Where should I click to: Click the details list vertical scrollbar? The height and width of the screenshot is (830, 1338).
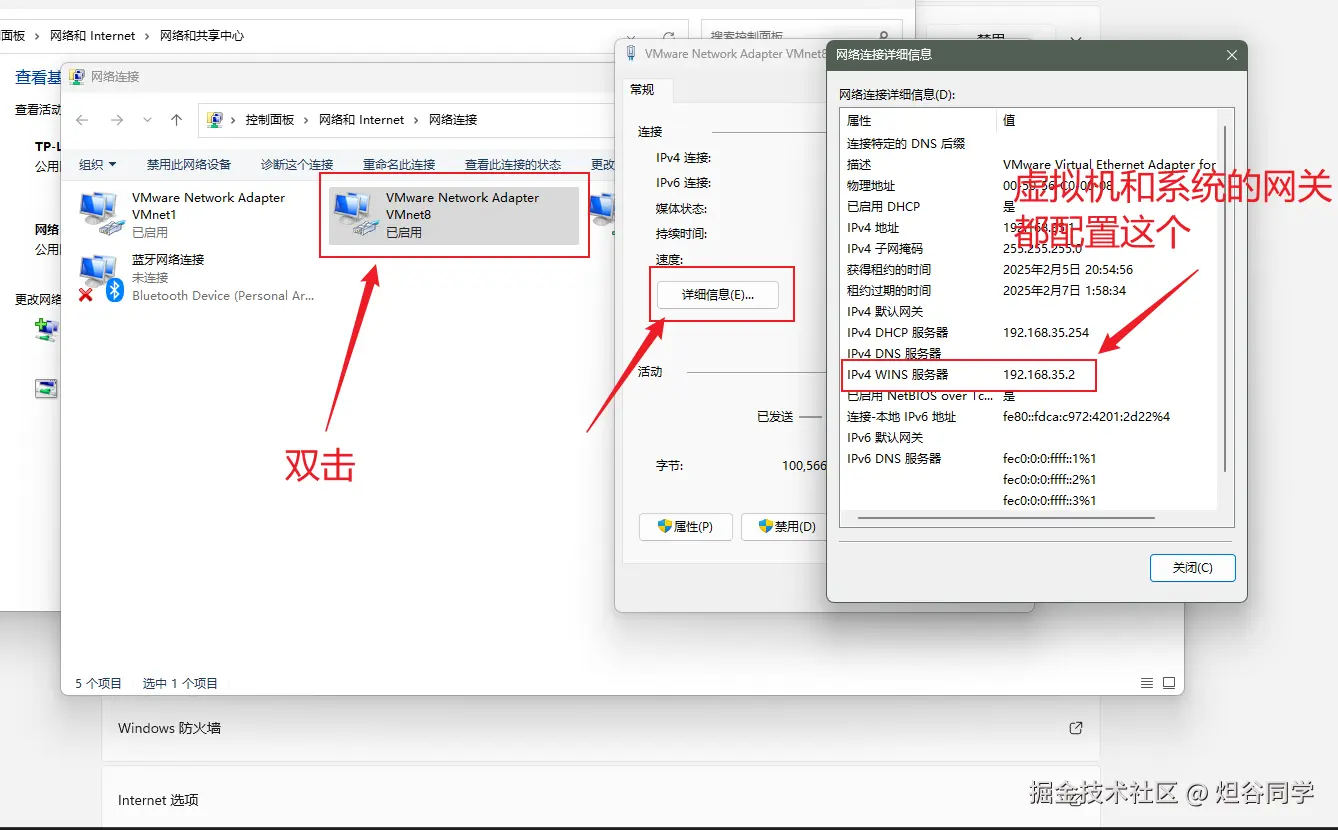tap(1225, 300)
